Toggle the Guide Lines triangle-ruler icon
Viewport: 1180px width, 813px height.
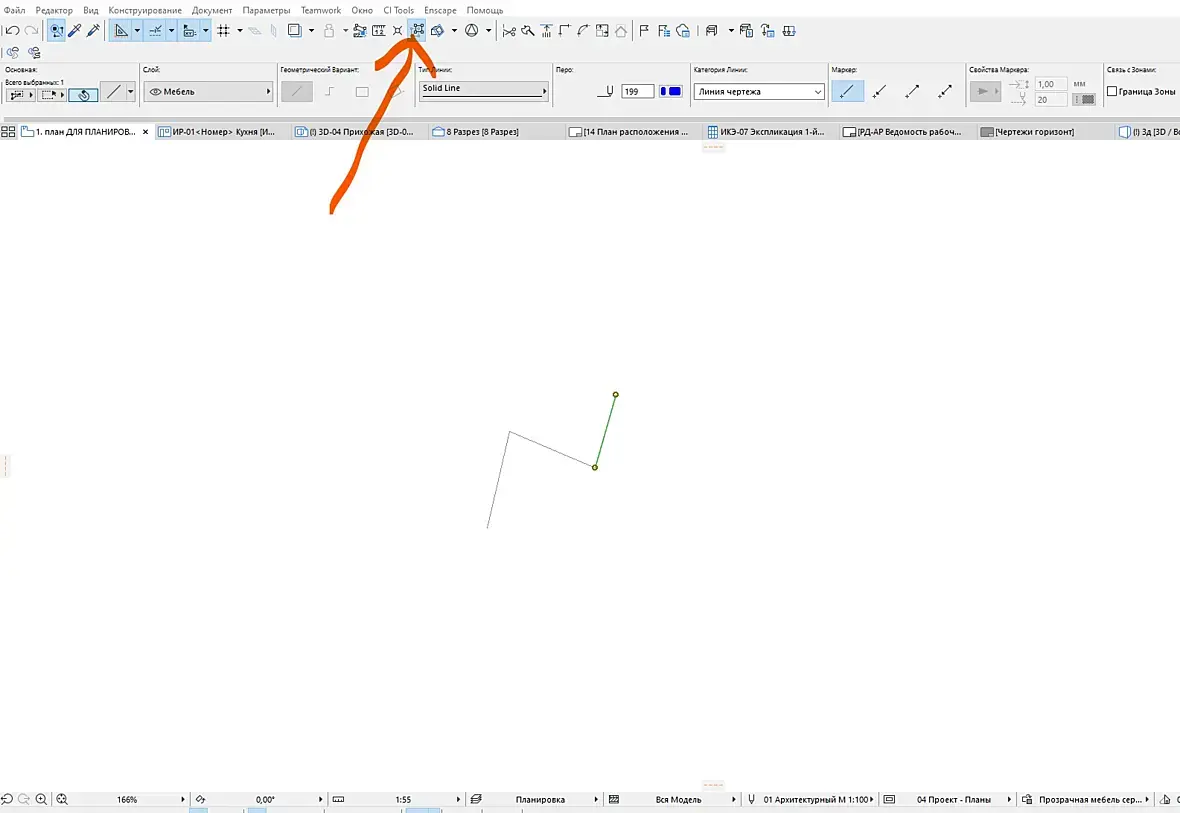click(121, 31)
